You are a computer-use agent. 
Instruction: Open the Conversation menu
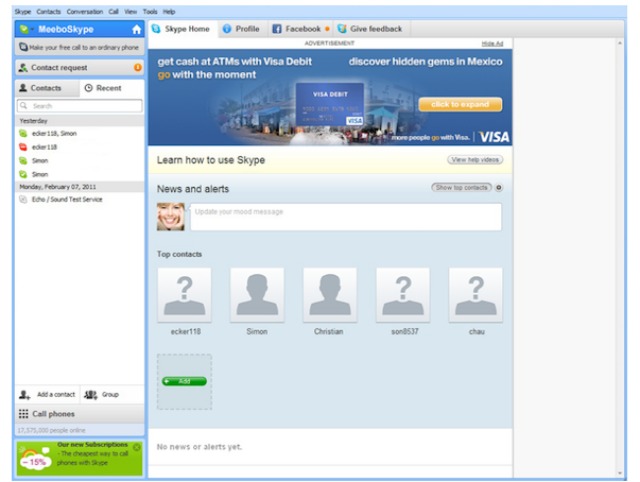[x=85, y=12]
